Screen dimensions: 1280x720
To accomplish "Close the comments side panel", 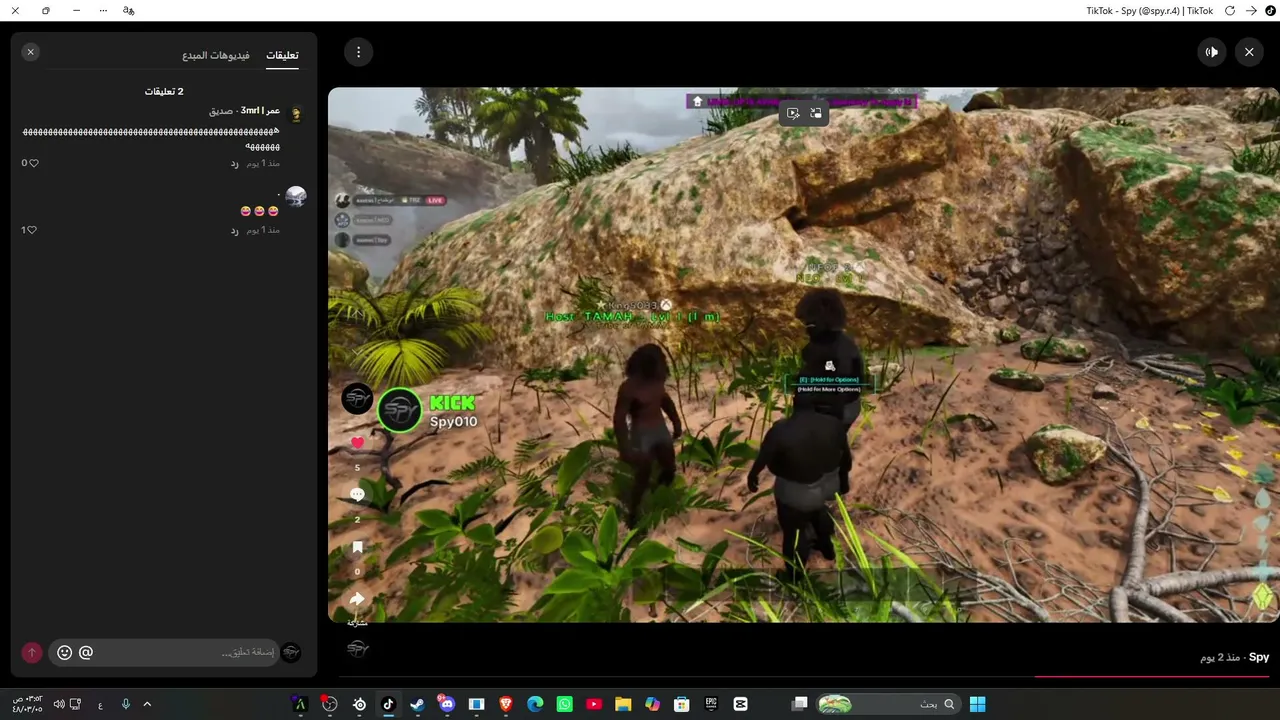I will point(31,52).
